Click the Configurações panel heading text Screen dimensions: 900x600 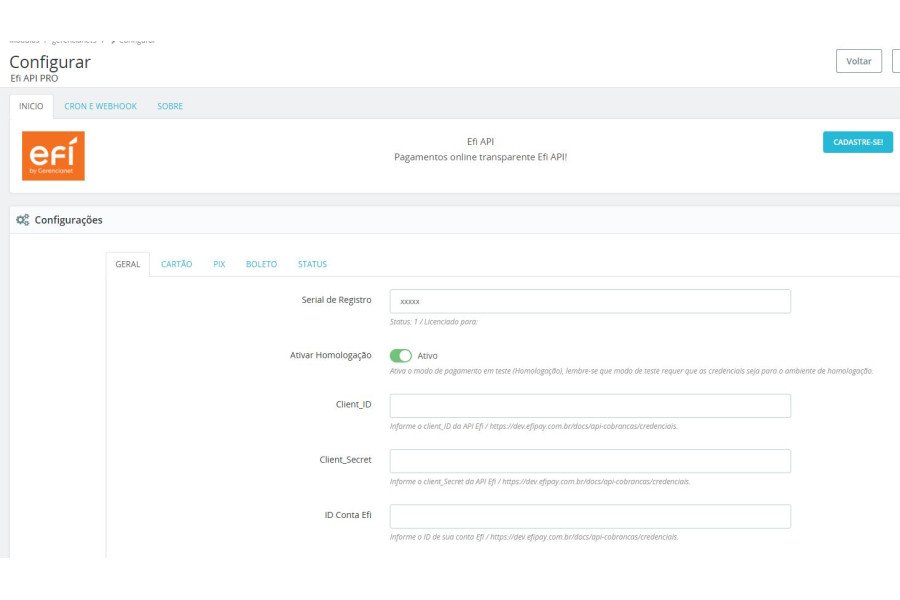point(68,220)
